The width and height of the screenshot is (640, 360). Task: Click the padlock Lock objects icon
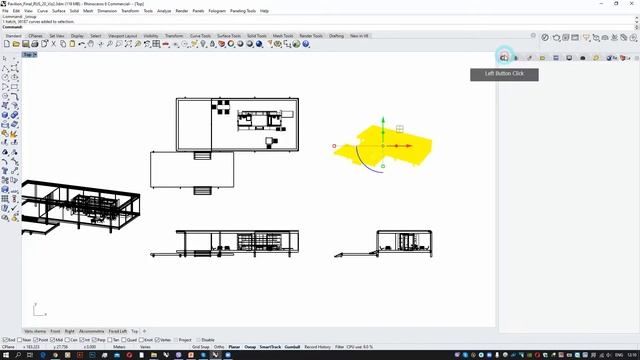pos(212,44)
